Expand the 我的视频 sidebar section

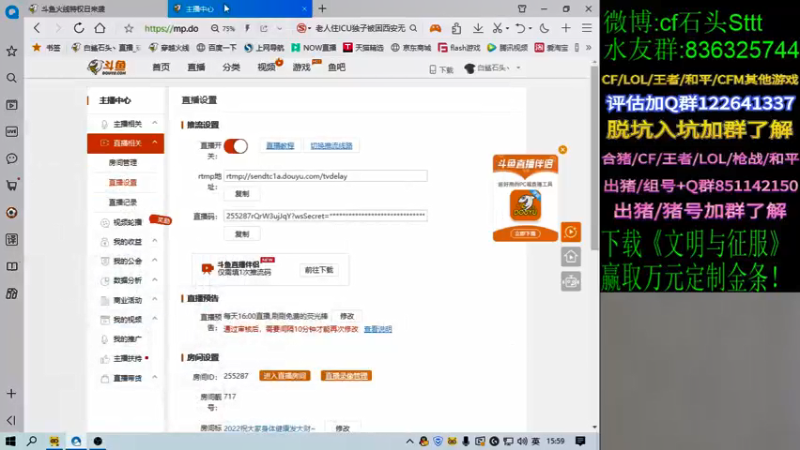click(155, 319)
